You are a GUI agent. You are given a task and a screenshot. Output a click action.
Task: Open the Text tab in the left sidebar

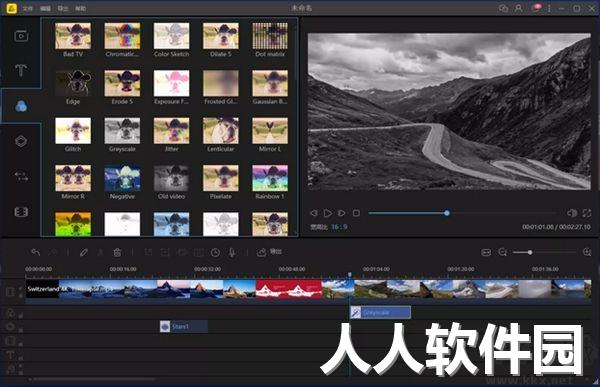(21, 70)
